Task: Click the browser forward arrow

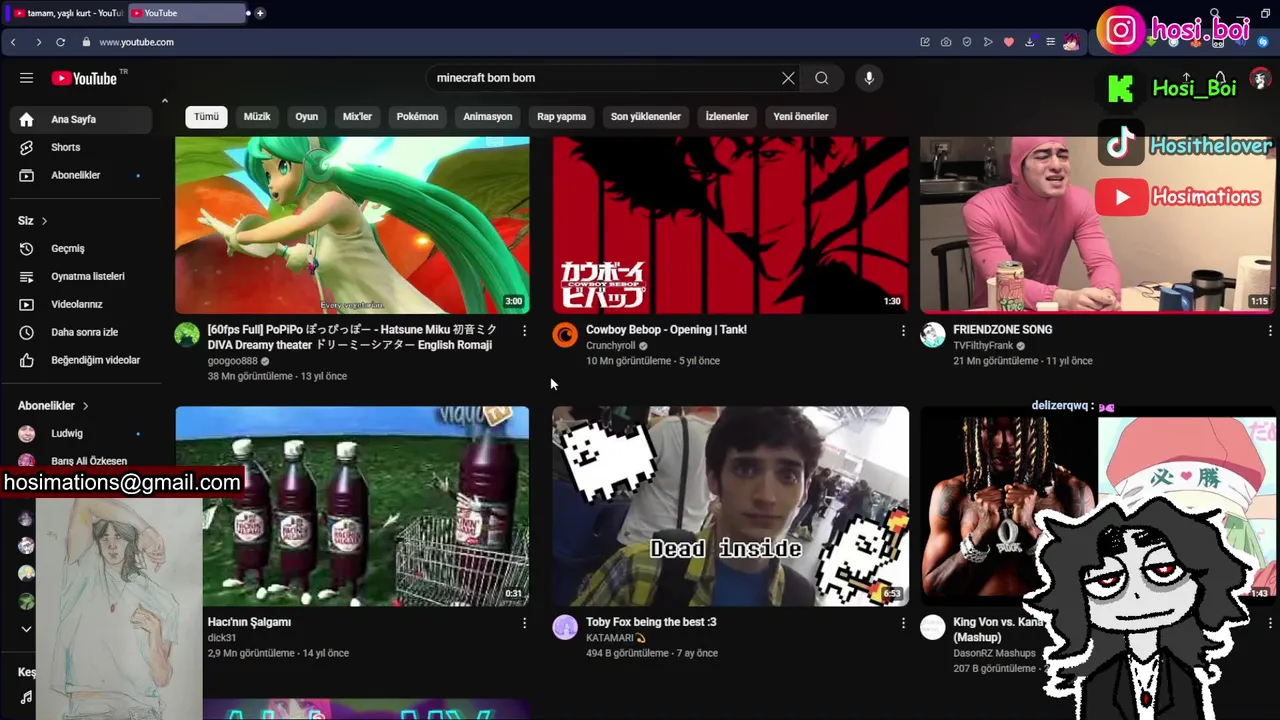Action: tap(38, 42)
